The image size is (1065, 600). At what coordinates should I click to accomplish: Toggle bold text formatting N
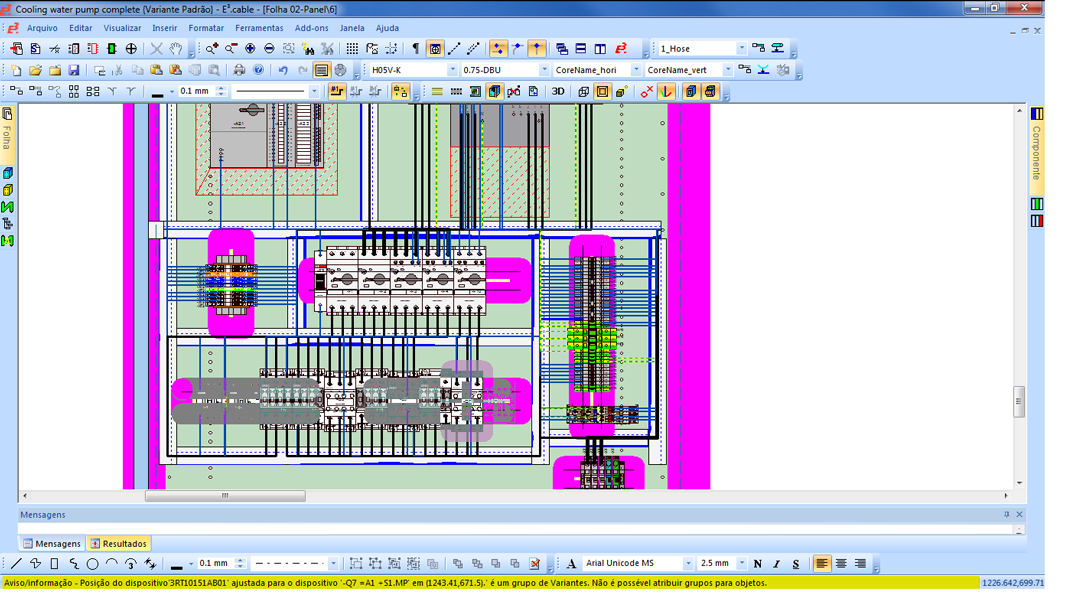pyautogui.click(x=757, y=563)
